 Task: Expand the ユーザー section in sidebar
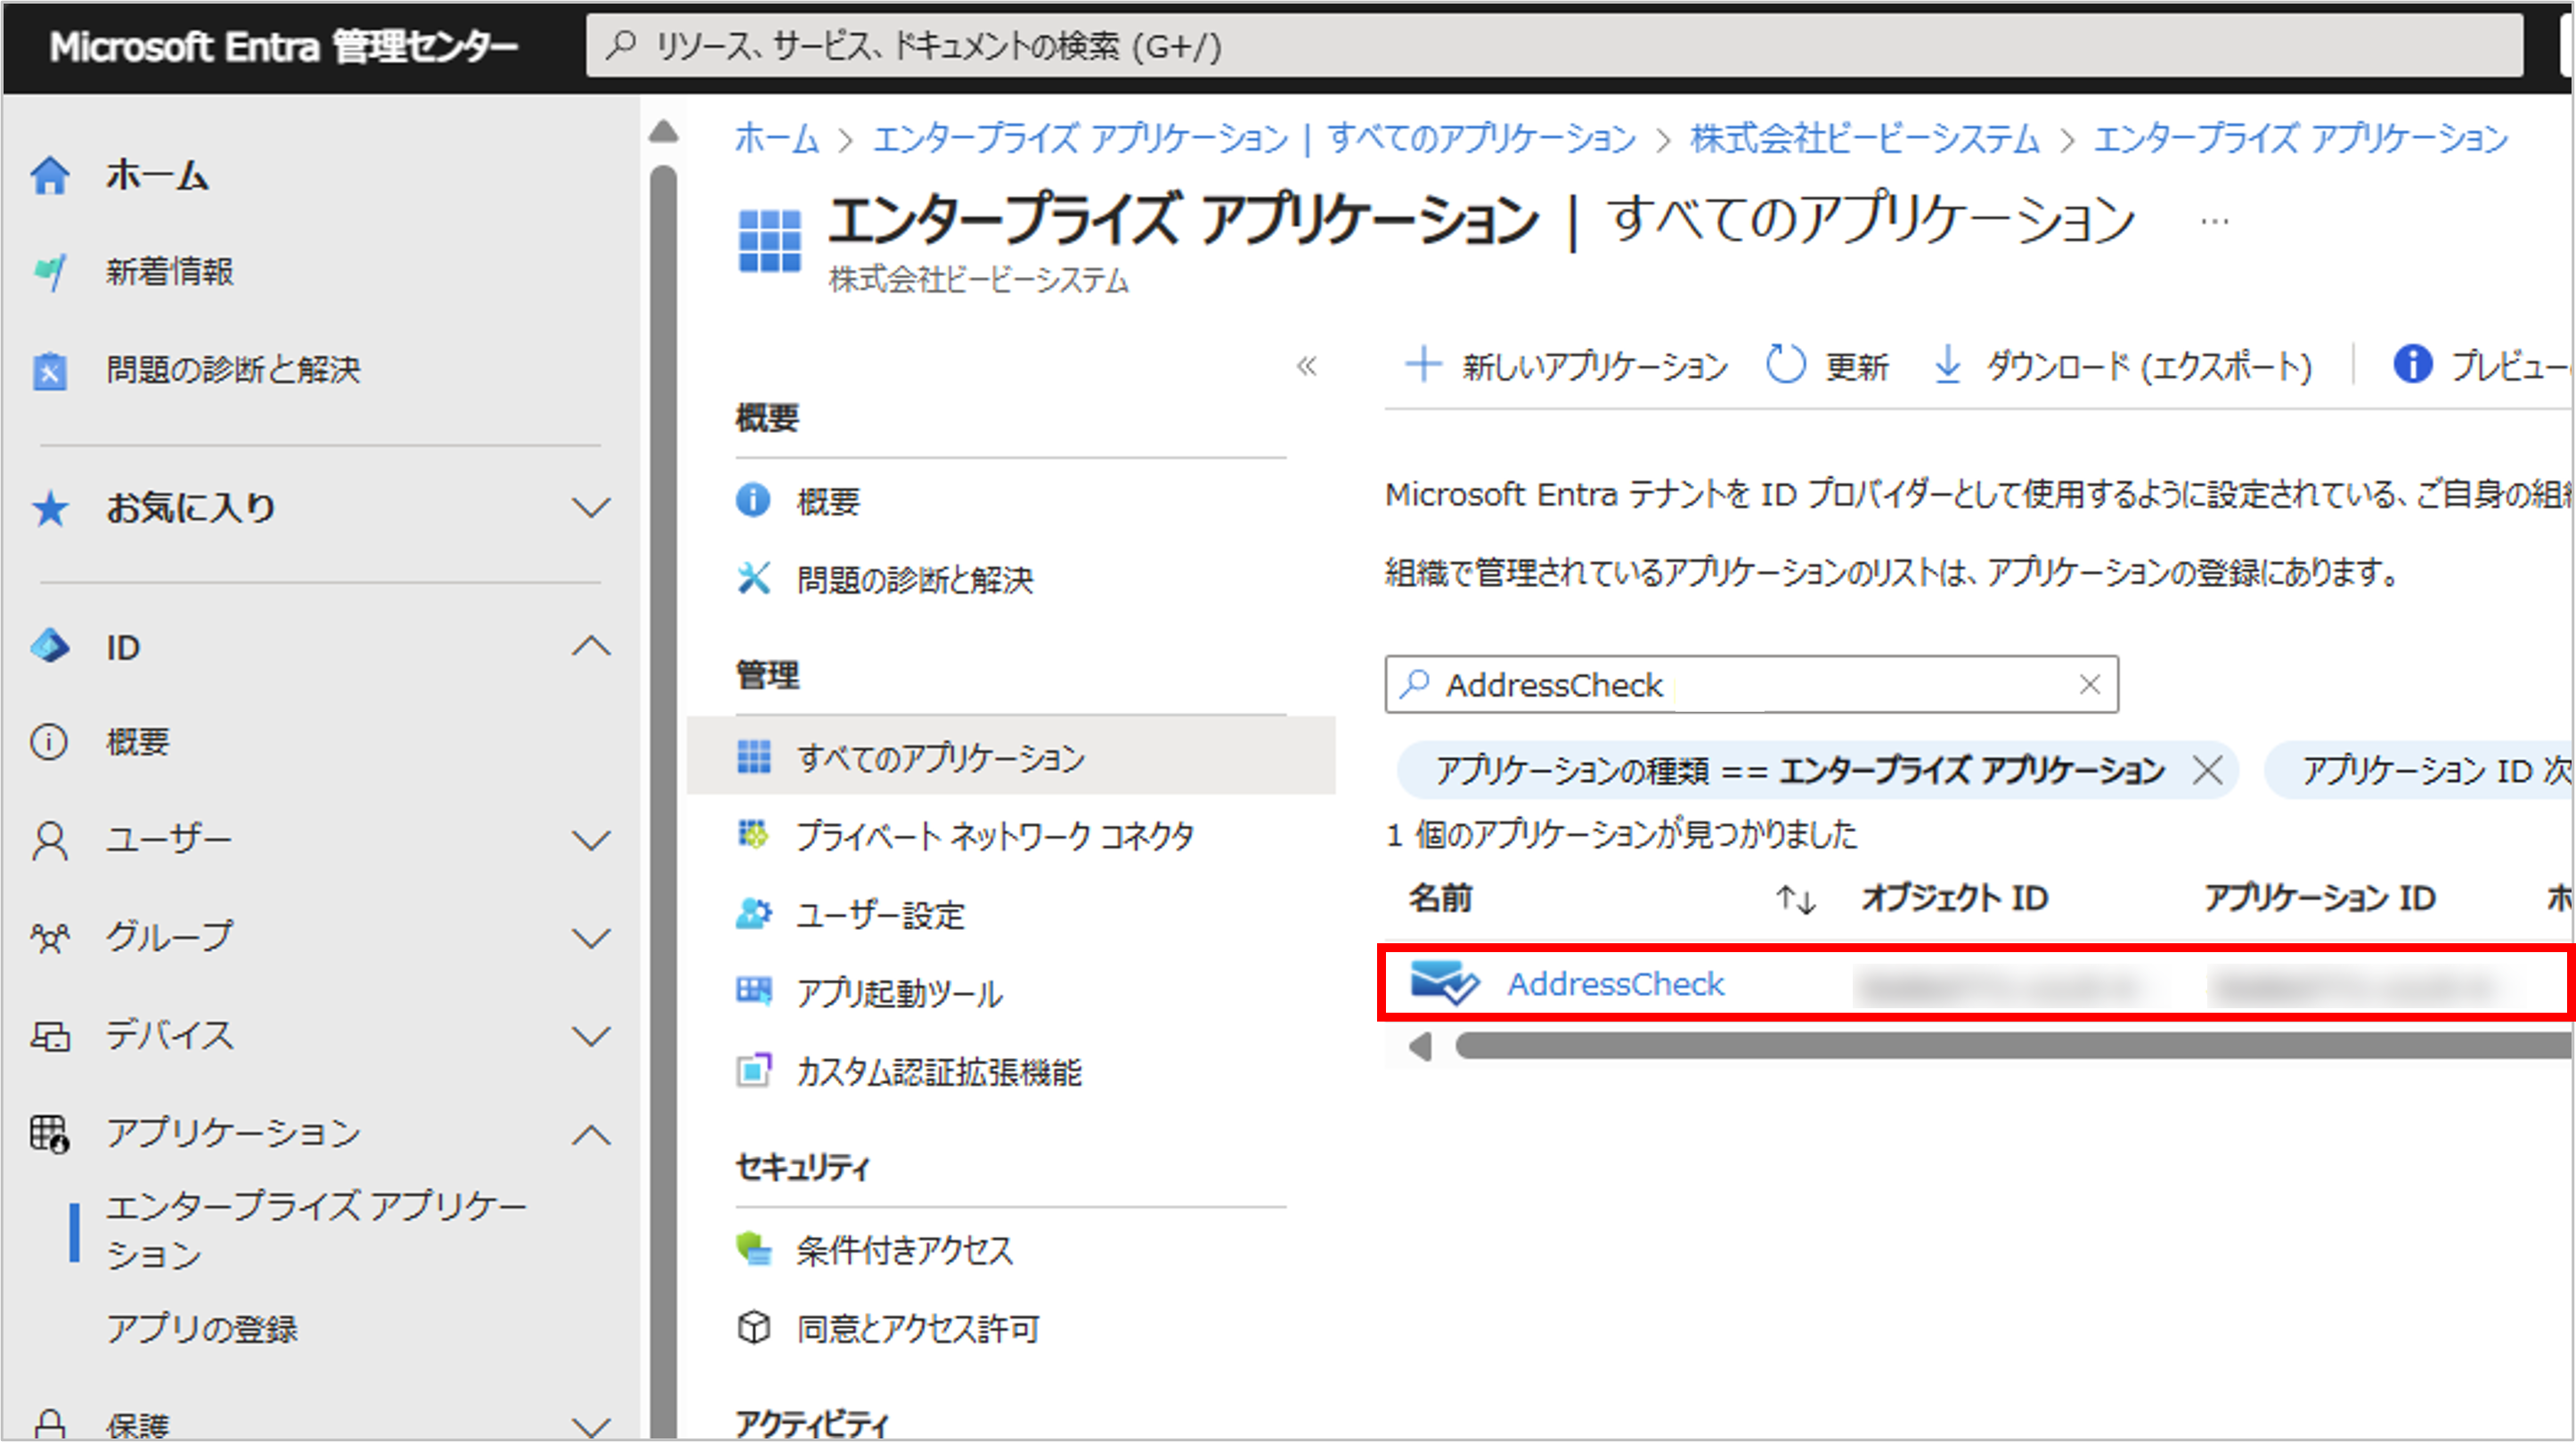[x=591, y=840]
